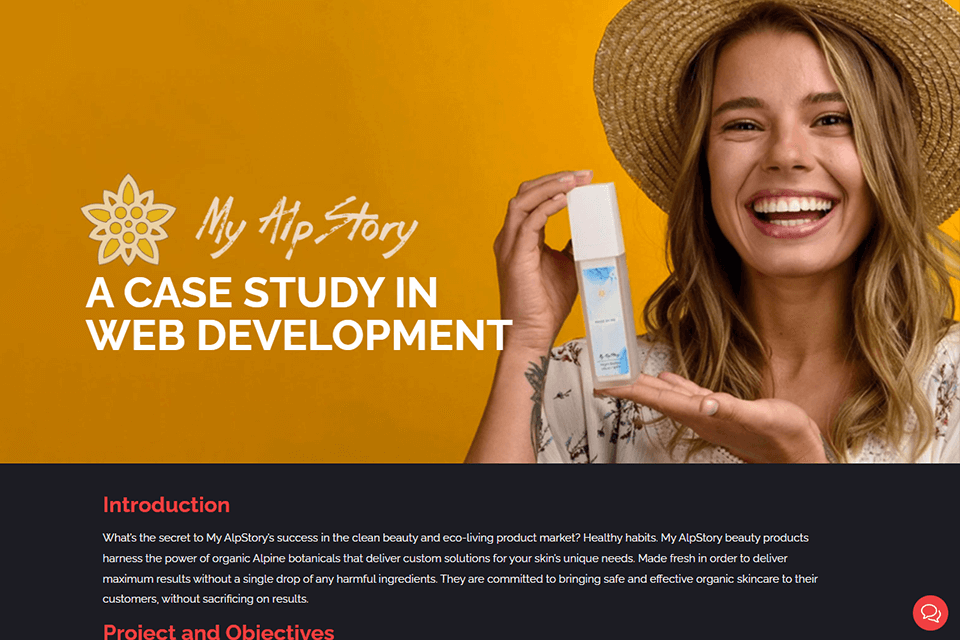
Task: Click the My AlpStory script wordmark
Action: click(306, 226)
